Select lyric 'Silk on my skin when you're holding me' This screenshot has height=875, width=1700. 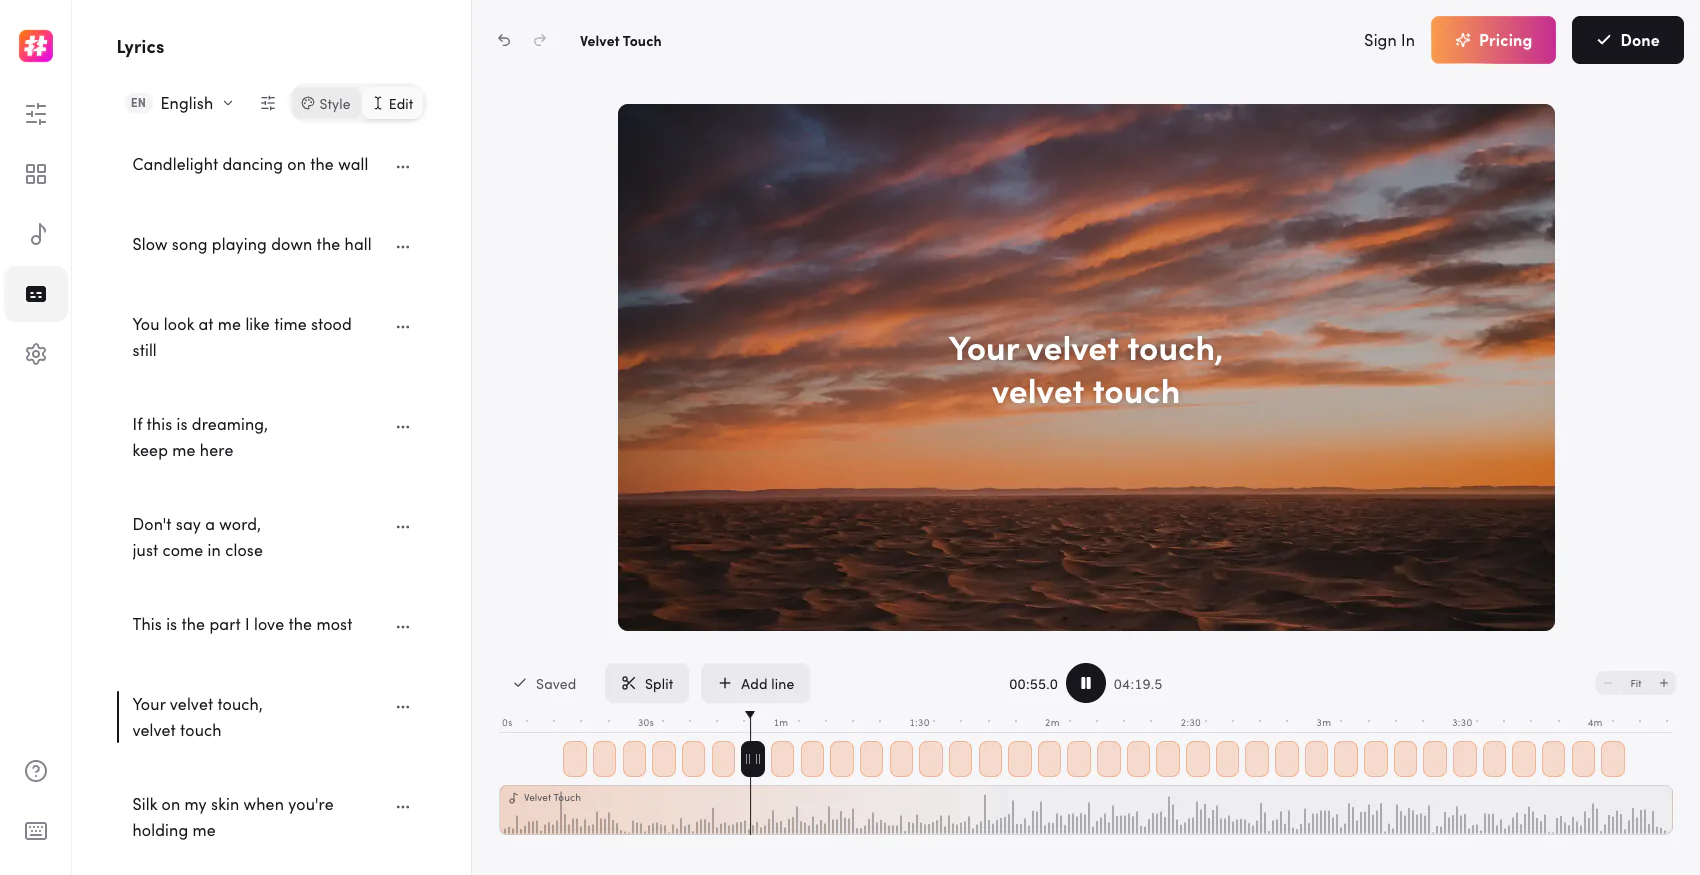coord(233,817)
